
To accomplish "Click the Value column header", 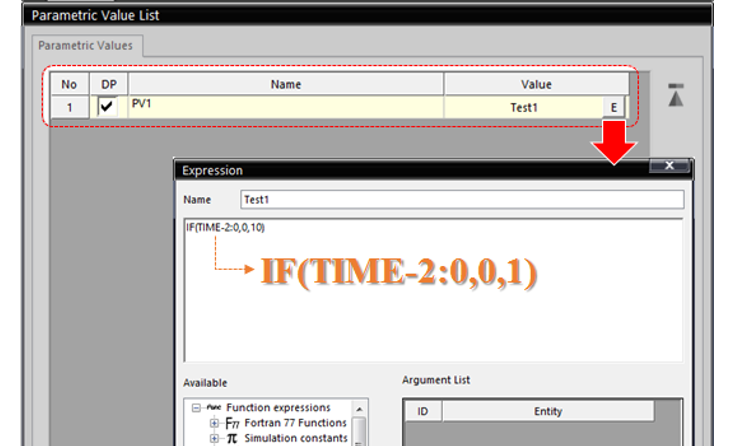I will coord(536,85).
